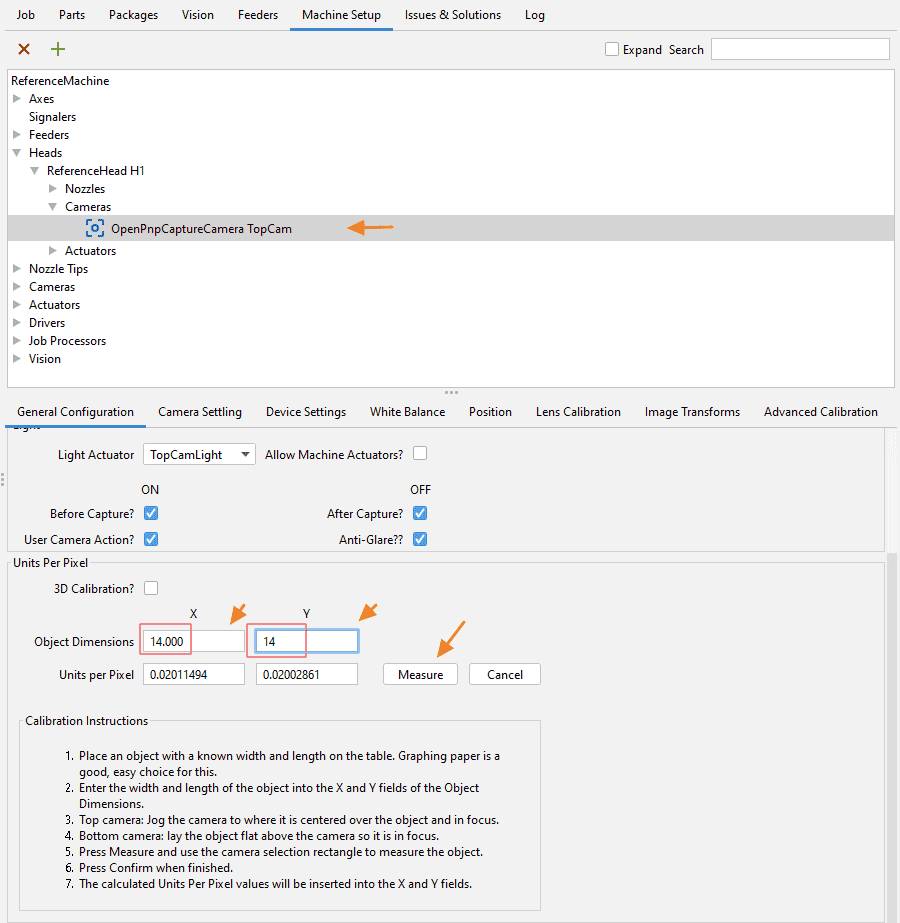Expand the Actuators node under ReferenceHead

53,251
